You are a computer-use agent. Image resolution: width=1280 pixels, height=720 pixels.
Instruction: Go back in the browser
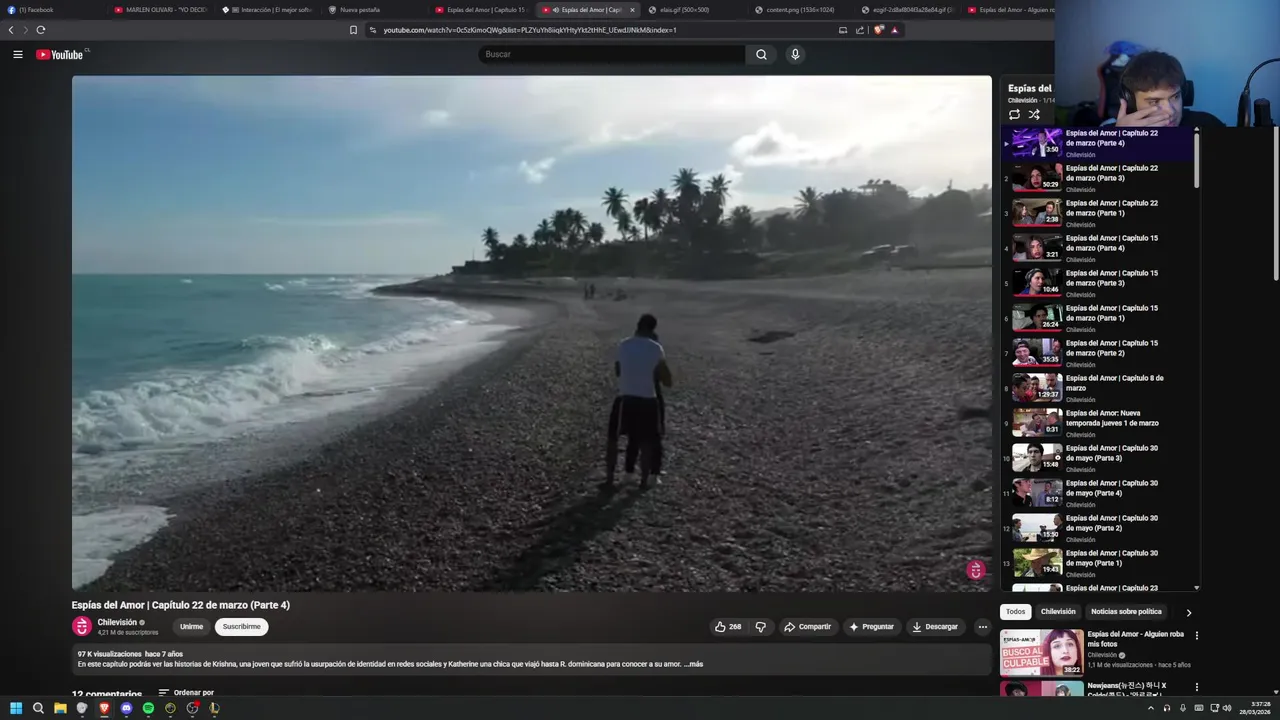(11, 30)
